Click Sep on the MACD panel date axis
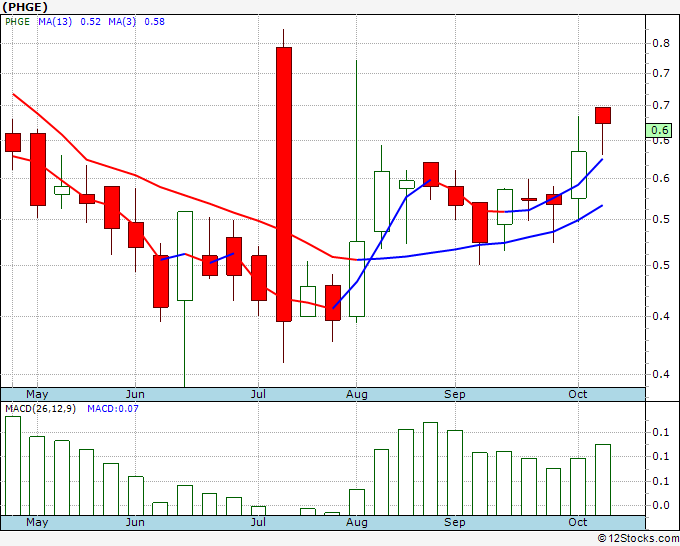 tap(454, 522)
